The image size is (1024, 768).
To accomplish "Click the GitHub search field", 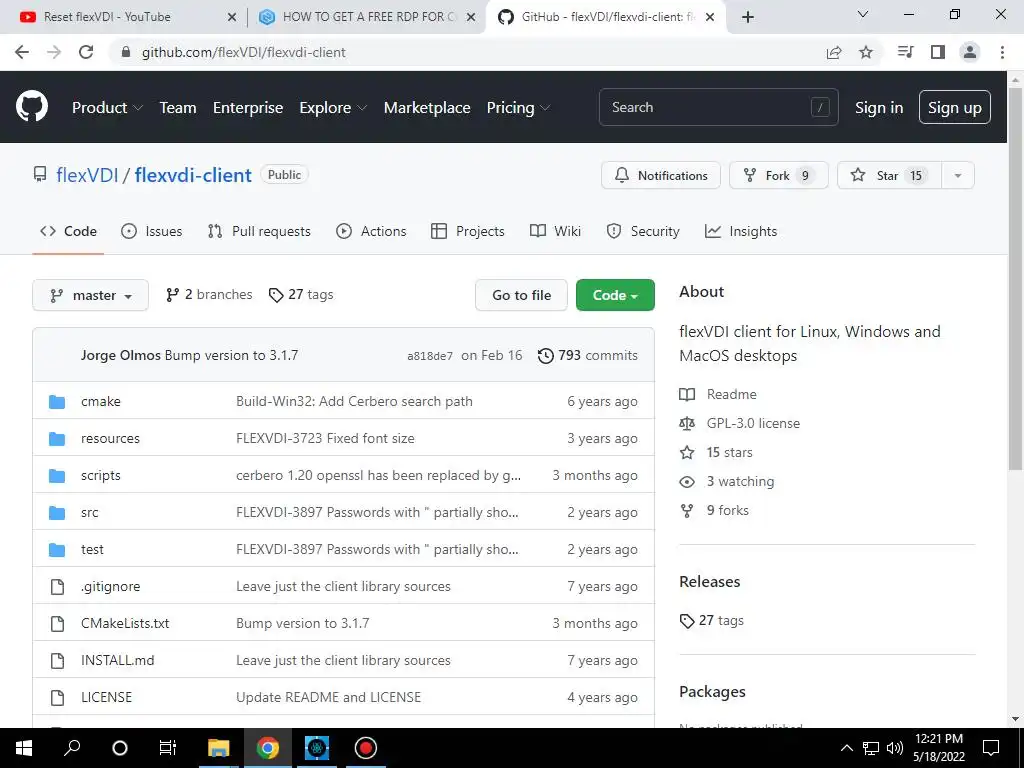I will 718,107.
